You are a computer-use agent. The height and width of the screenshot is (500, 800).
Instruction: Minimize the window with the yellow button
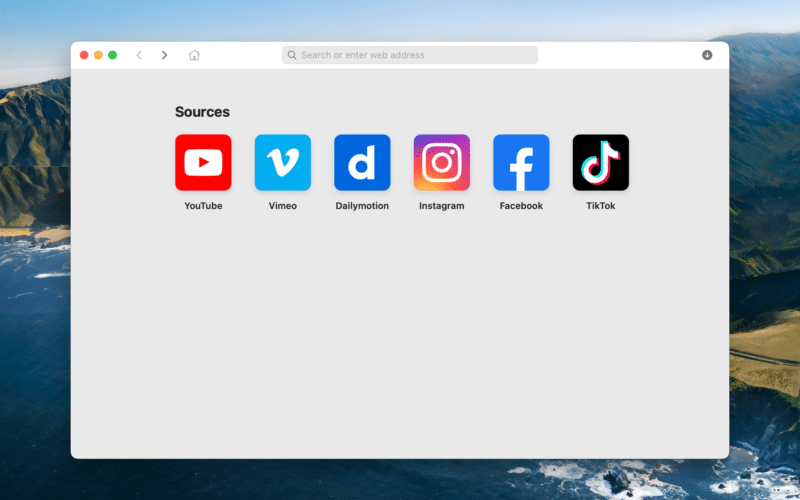pos(98,55)
